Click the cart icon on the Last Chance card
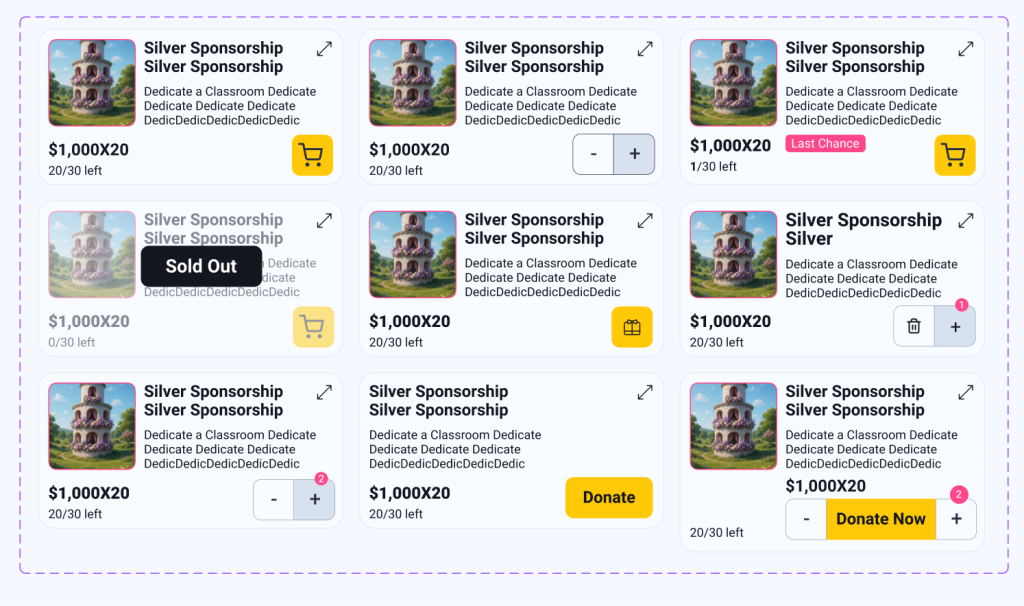 pyautogui.click(x=954, y=155)
